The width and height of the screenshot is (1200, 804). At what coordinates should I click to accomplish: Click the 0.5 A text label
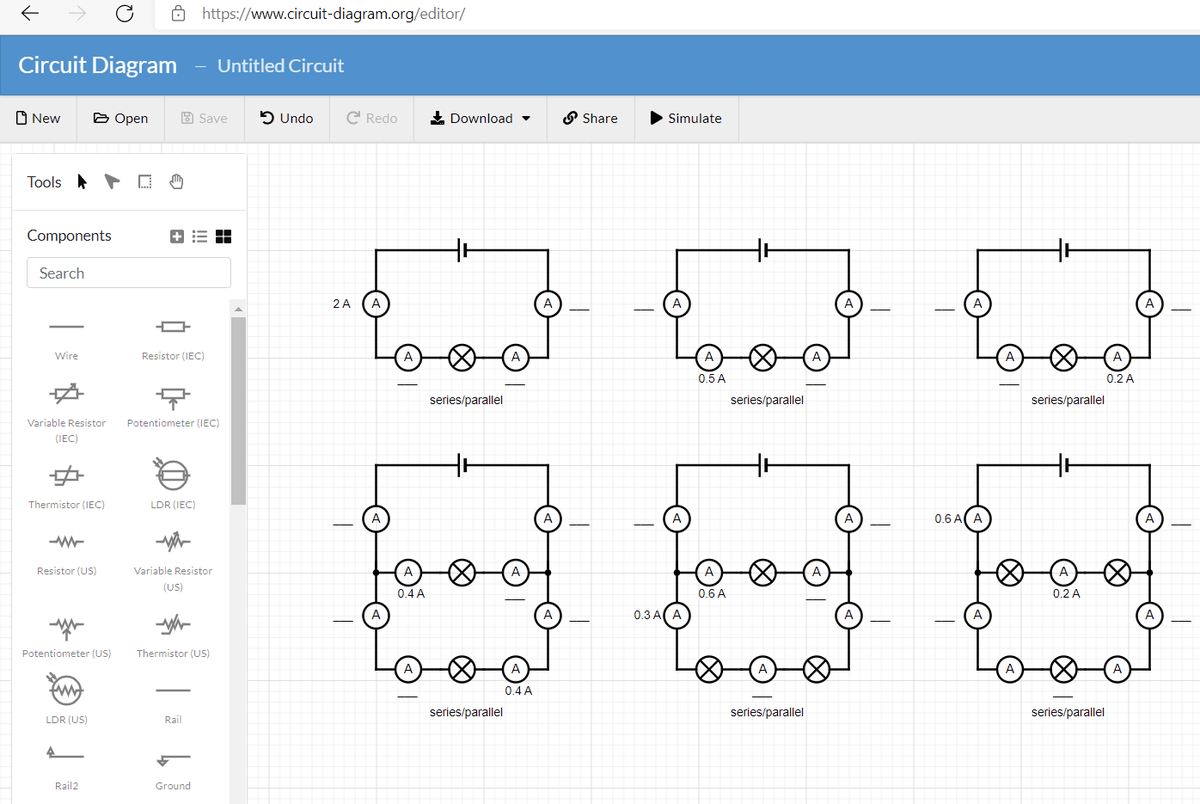point(712,379)
